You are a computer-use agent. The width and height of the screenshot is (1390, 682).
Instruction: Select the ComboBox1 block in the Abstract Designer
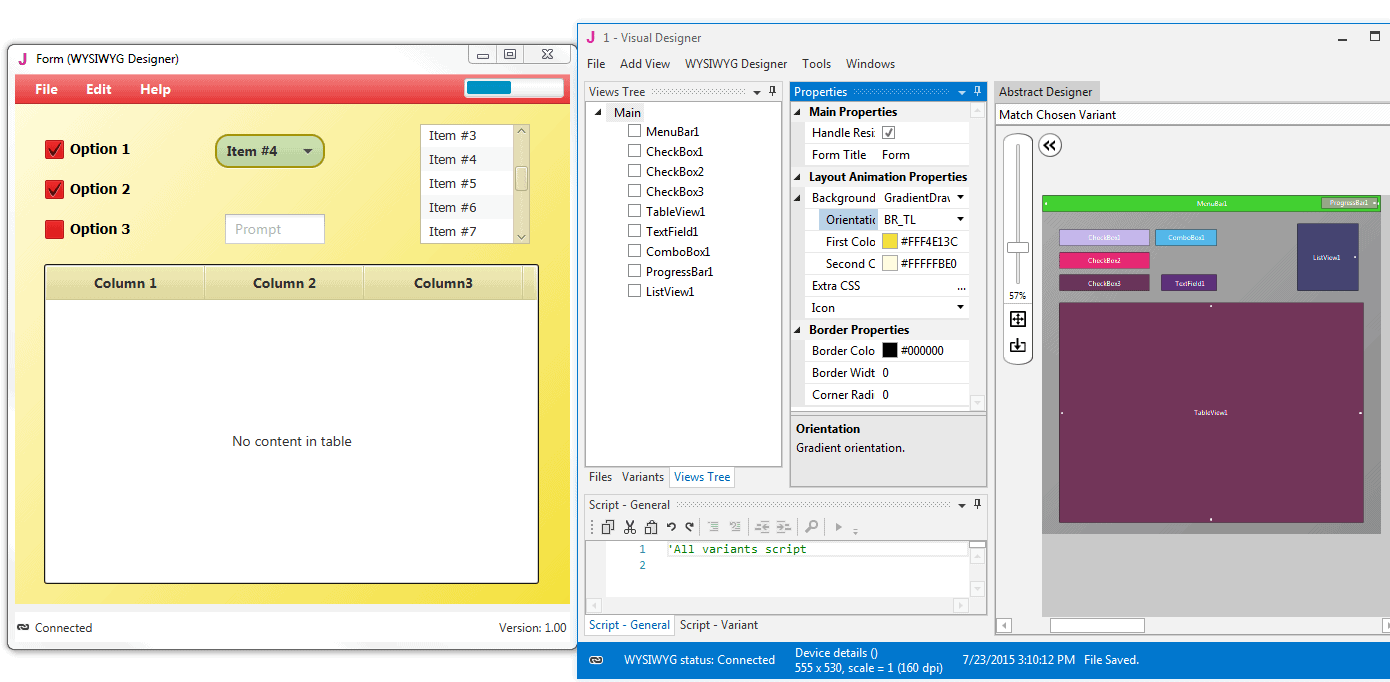click(1186, 237)
